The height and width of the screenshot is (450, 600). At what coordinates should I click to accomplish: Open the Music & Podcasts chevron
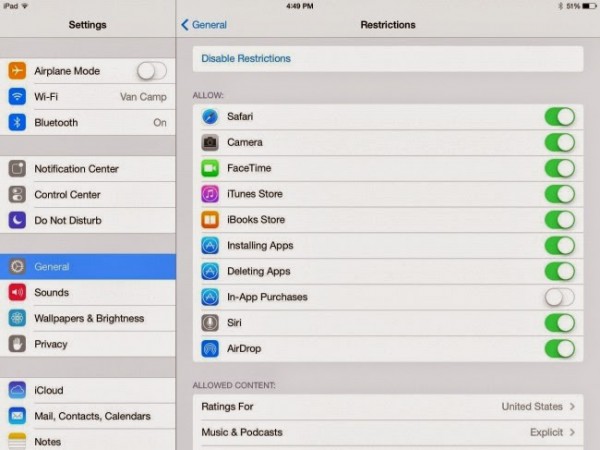point(572,432)
